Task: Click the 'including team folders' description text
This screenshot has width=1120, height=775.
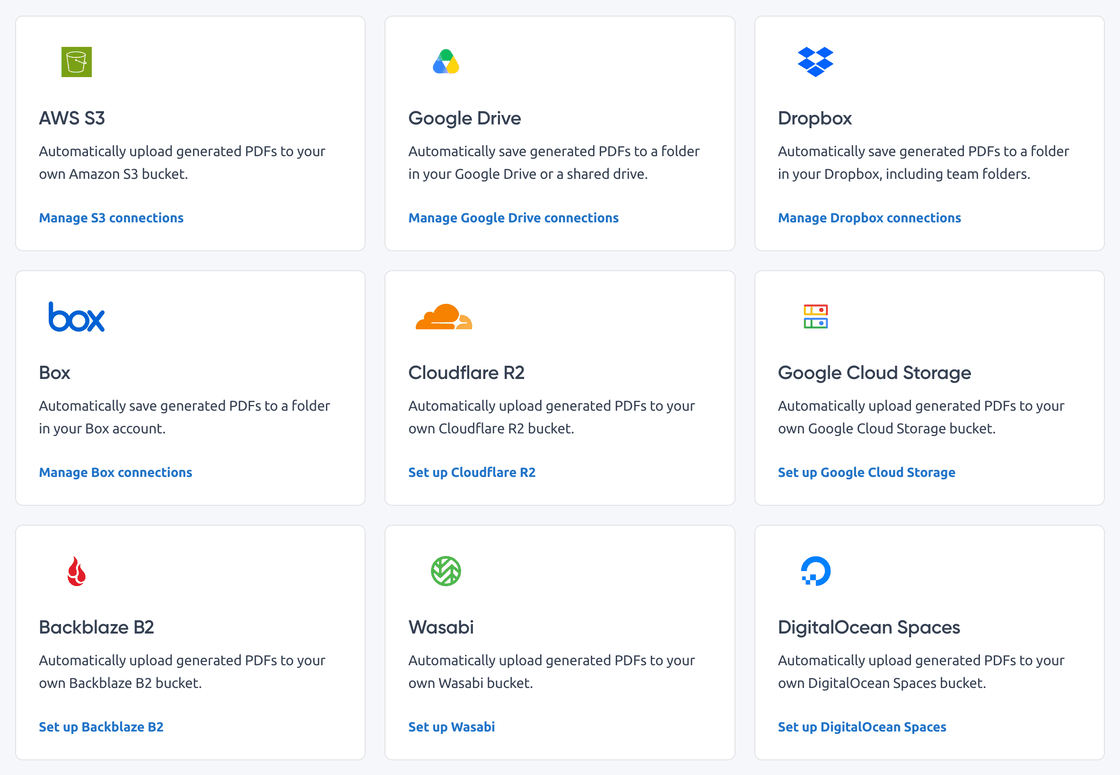Action: point(958,174)
